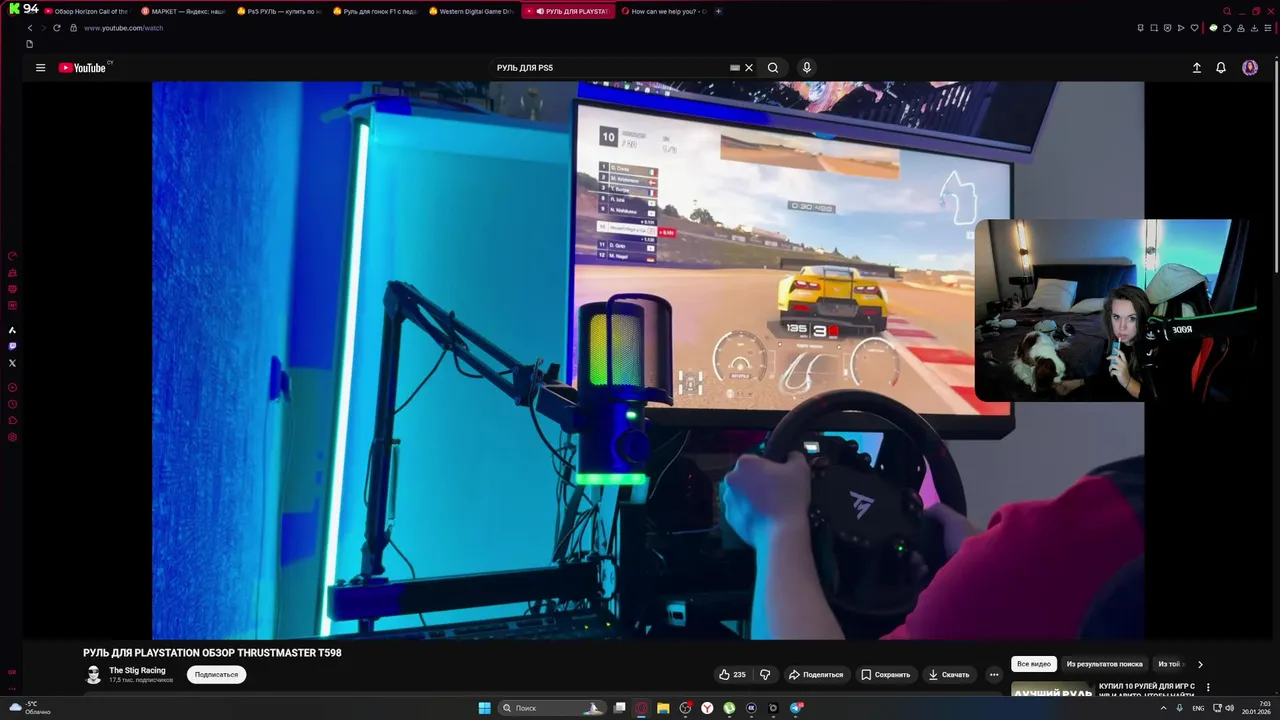Switch to Western Digital Game Drive tab
1280x720 pixels.
click(x=471, y=11)
